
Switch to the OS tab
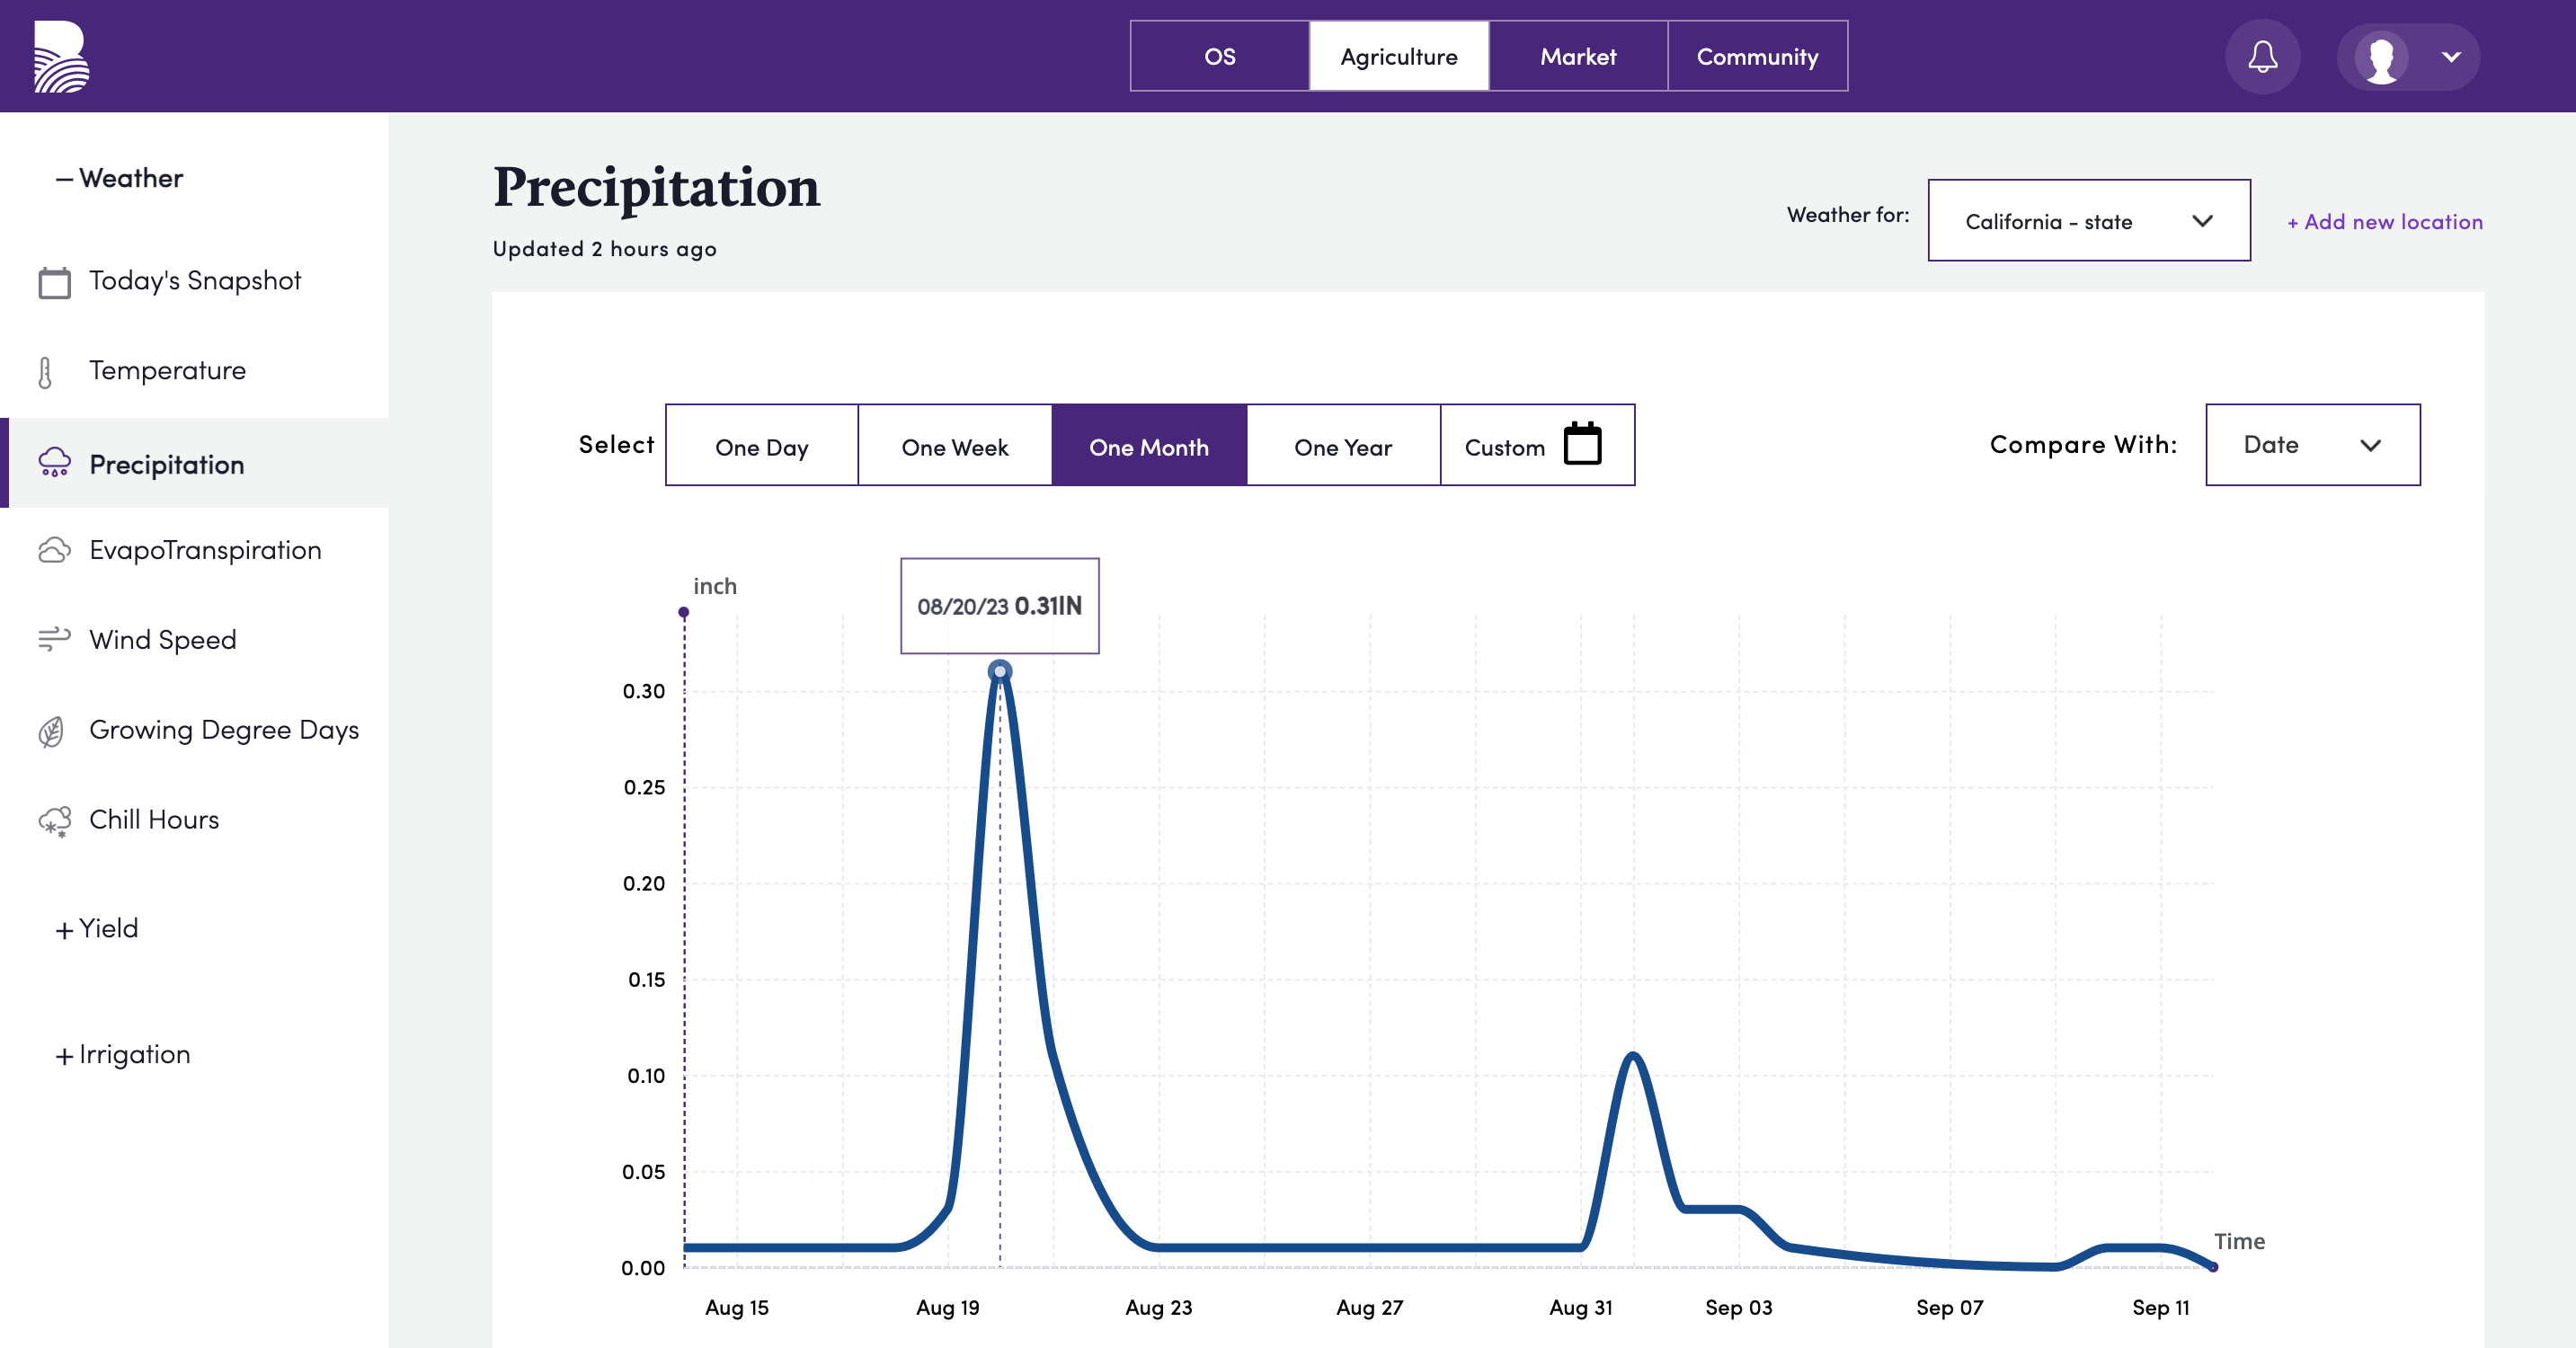point(1219,56)
